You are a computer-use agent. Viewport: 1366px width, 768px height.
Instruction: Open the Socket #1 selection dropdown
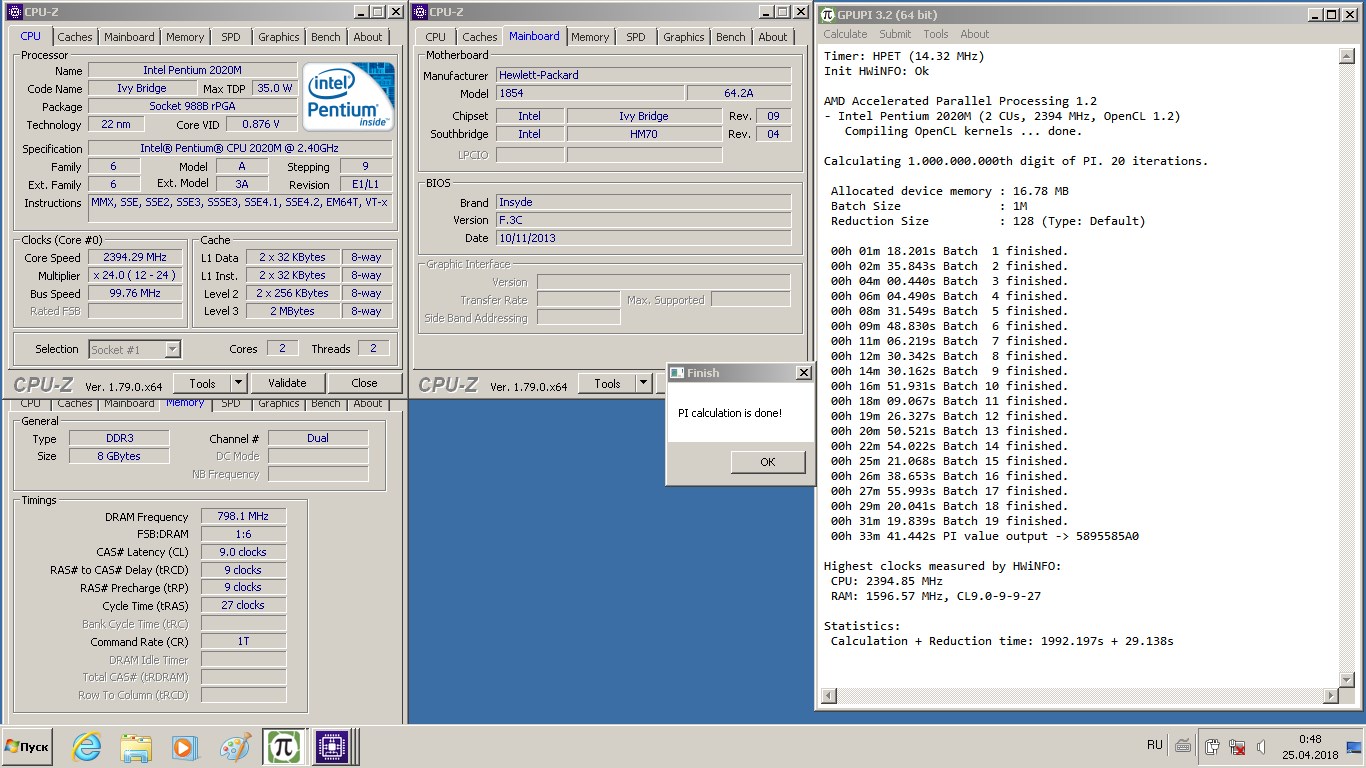tap(134, 349)
